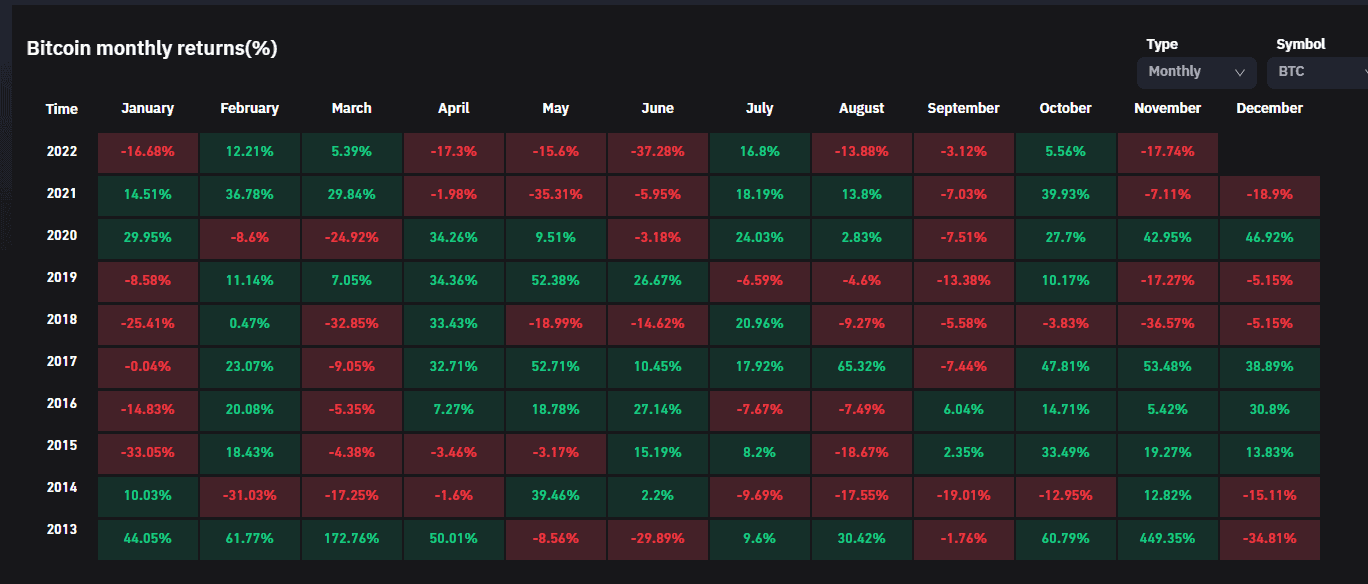Select the 2013 year row label

pos(62,539)
